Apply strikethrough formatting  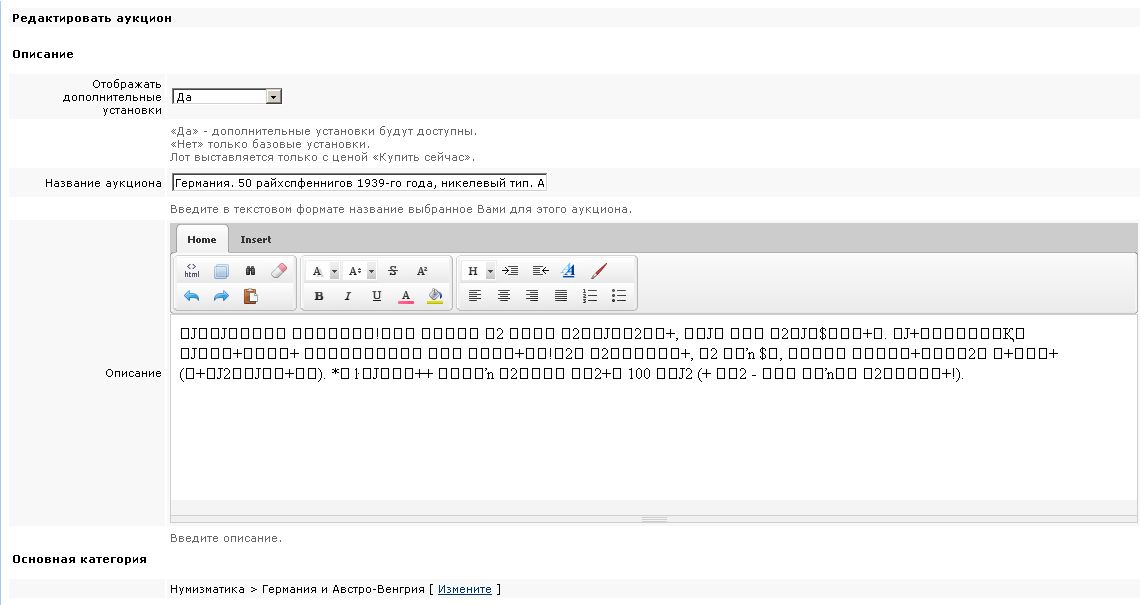click(x=393, y=271)
